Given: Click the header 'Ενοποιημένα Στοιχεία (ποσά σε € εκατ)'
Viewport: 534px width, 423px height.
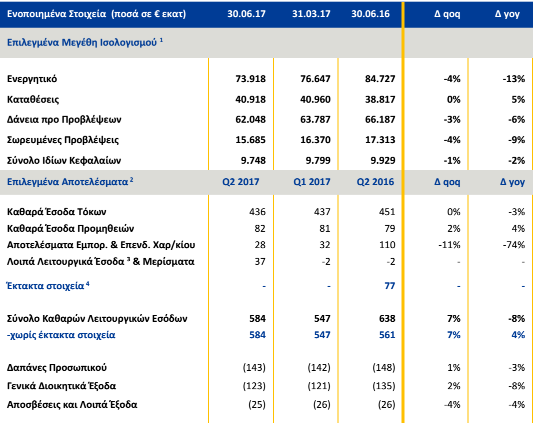Looking at the screenshot, I should click(96, 14).
